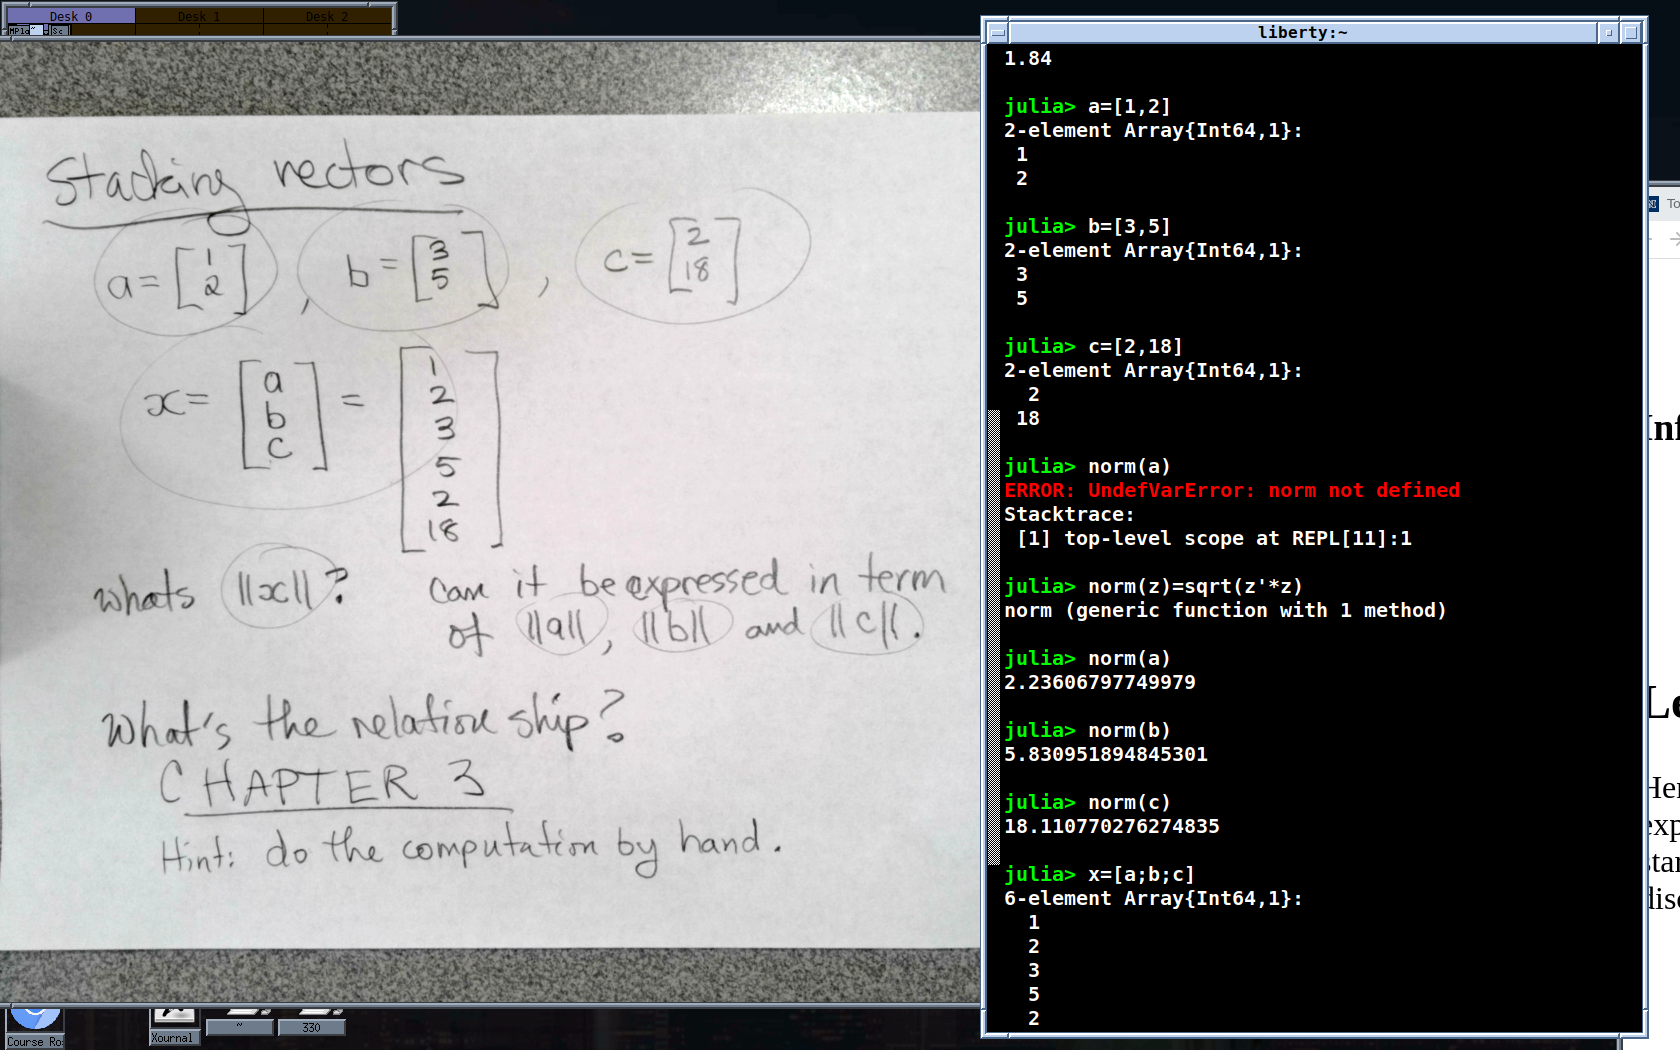Screen dimensions: 1680x1050
Task: Maximize the liberty:~ terminal window
Action: point(1631,32)
